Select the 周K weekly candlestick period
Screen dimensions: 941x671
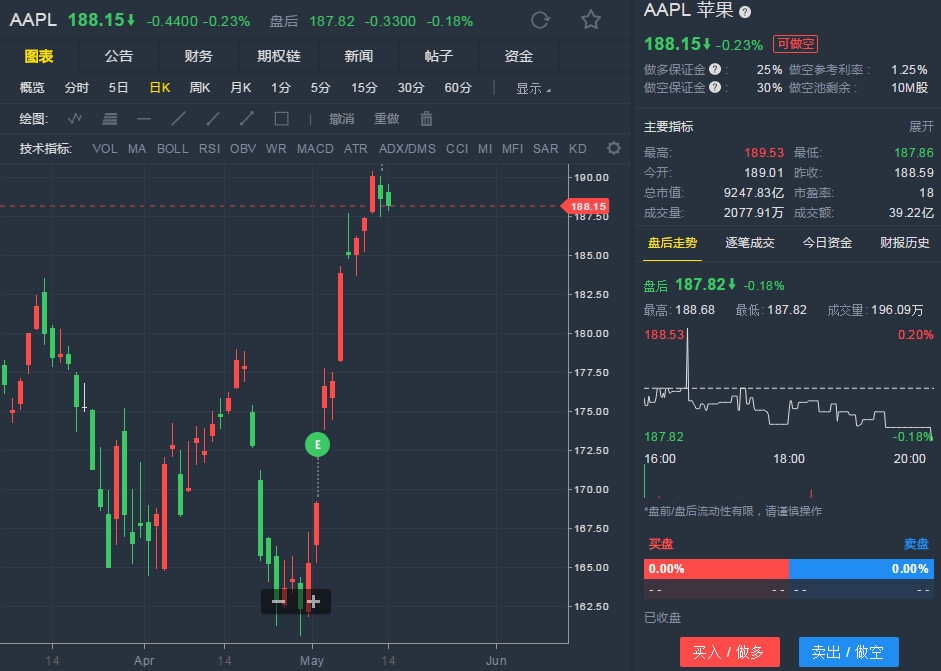click(200, 88)
